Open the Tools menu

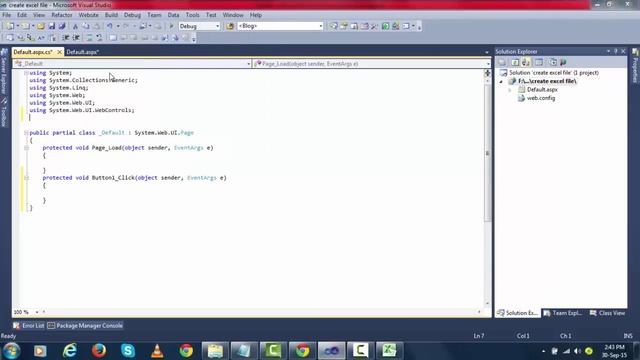(x=192, y=15)
